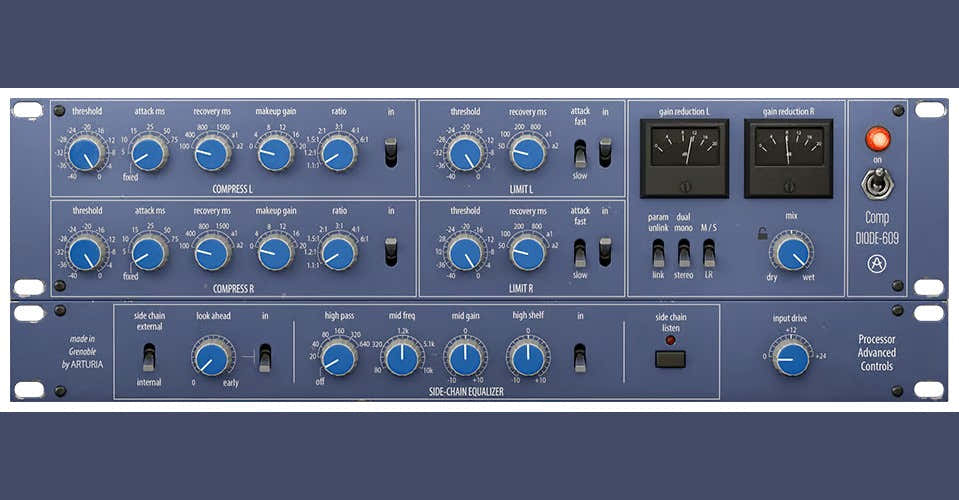959x500 pixels.
Task: Click the look ahead knob
Action: coord(212,358)
